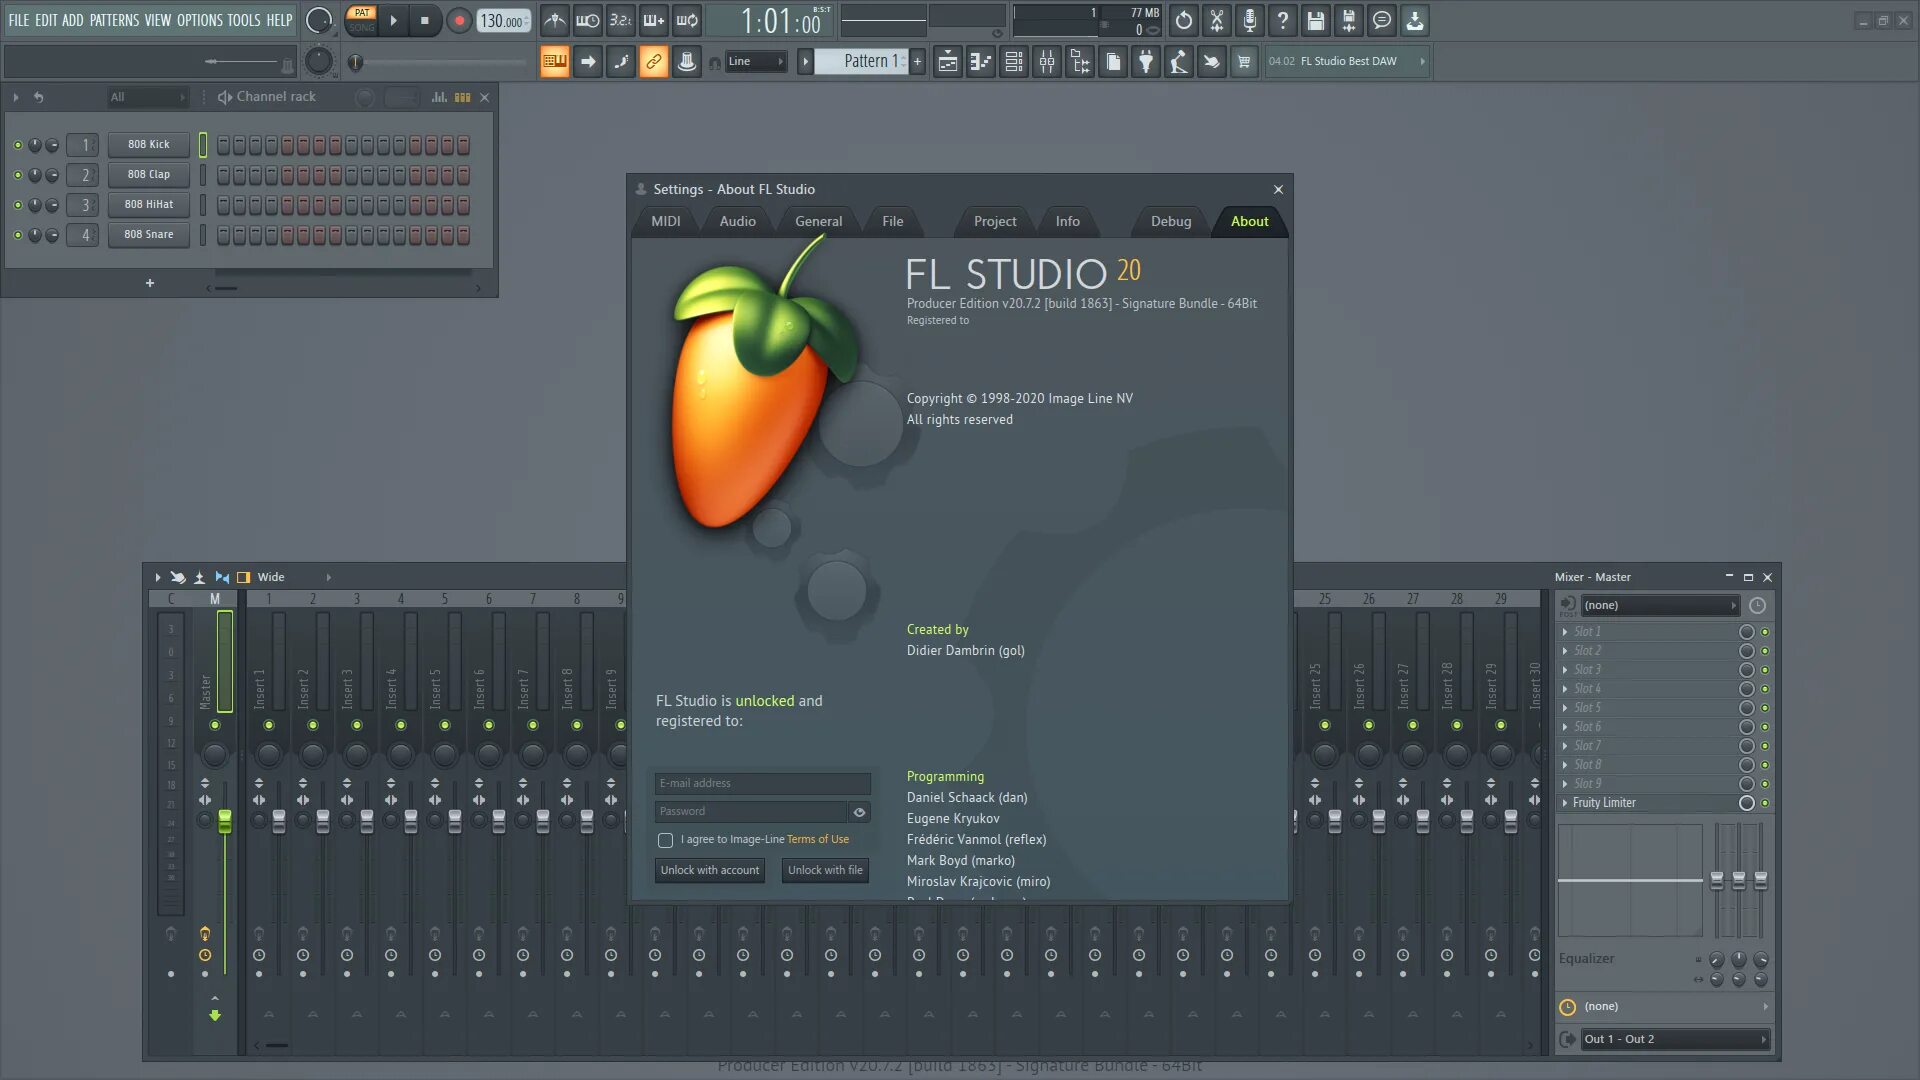
Task: Click the E-mail address field
Action: click(763, 784)
